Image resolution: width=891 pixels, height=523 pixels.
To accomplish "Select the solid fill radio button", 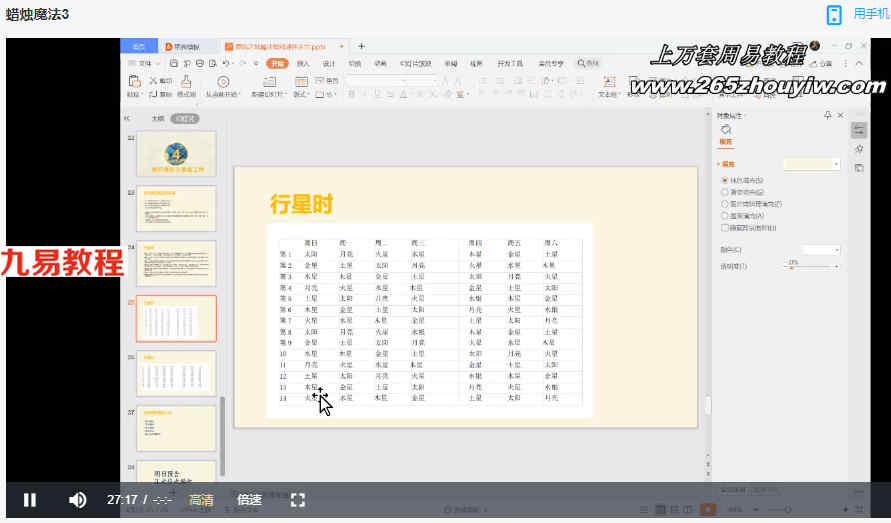I will 725,180.
